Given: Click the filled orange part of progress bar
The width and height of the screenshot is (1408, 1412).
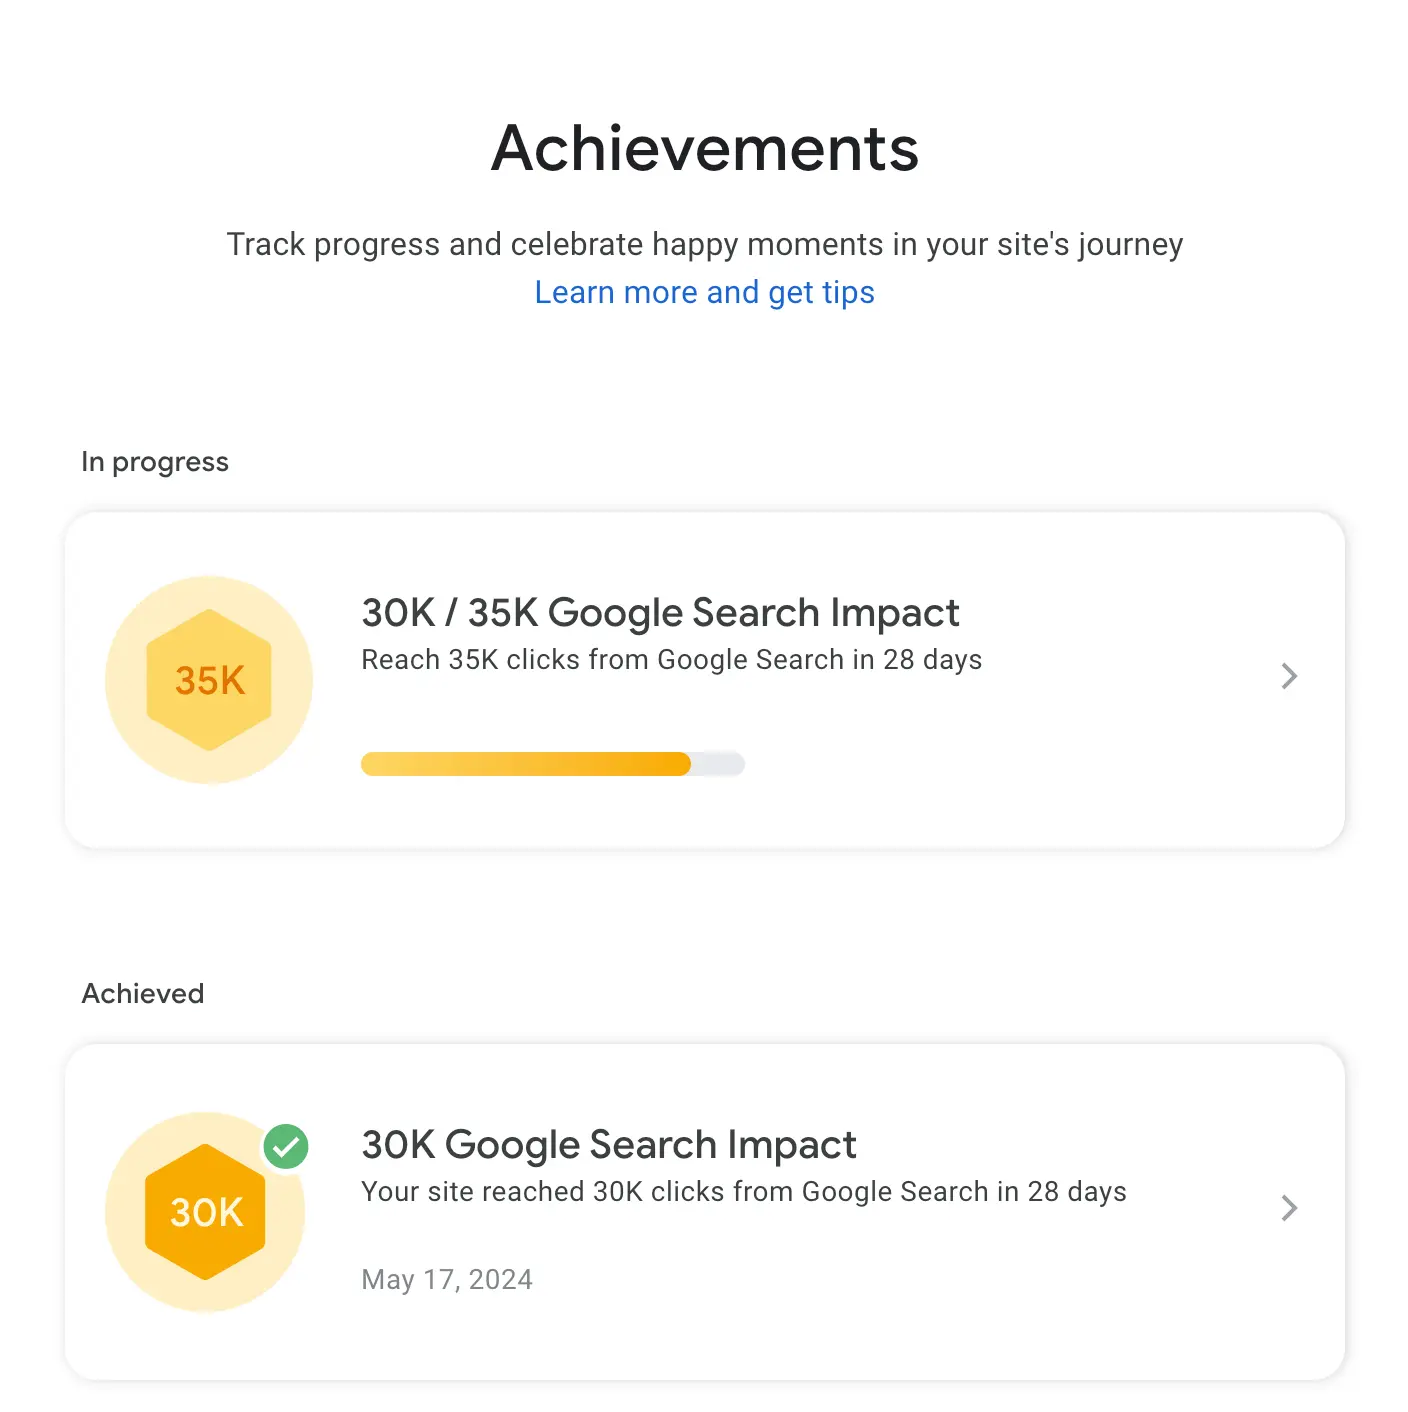Looking at the screenshot, I should click(x=525, y=764).
